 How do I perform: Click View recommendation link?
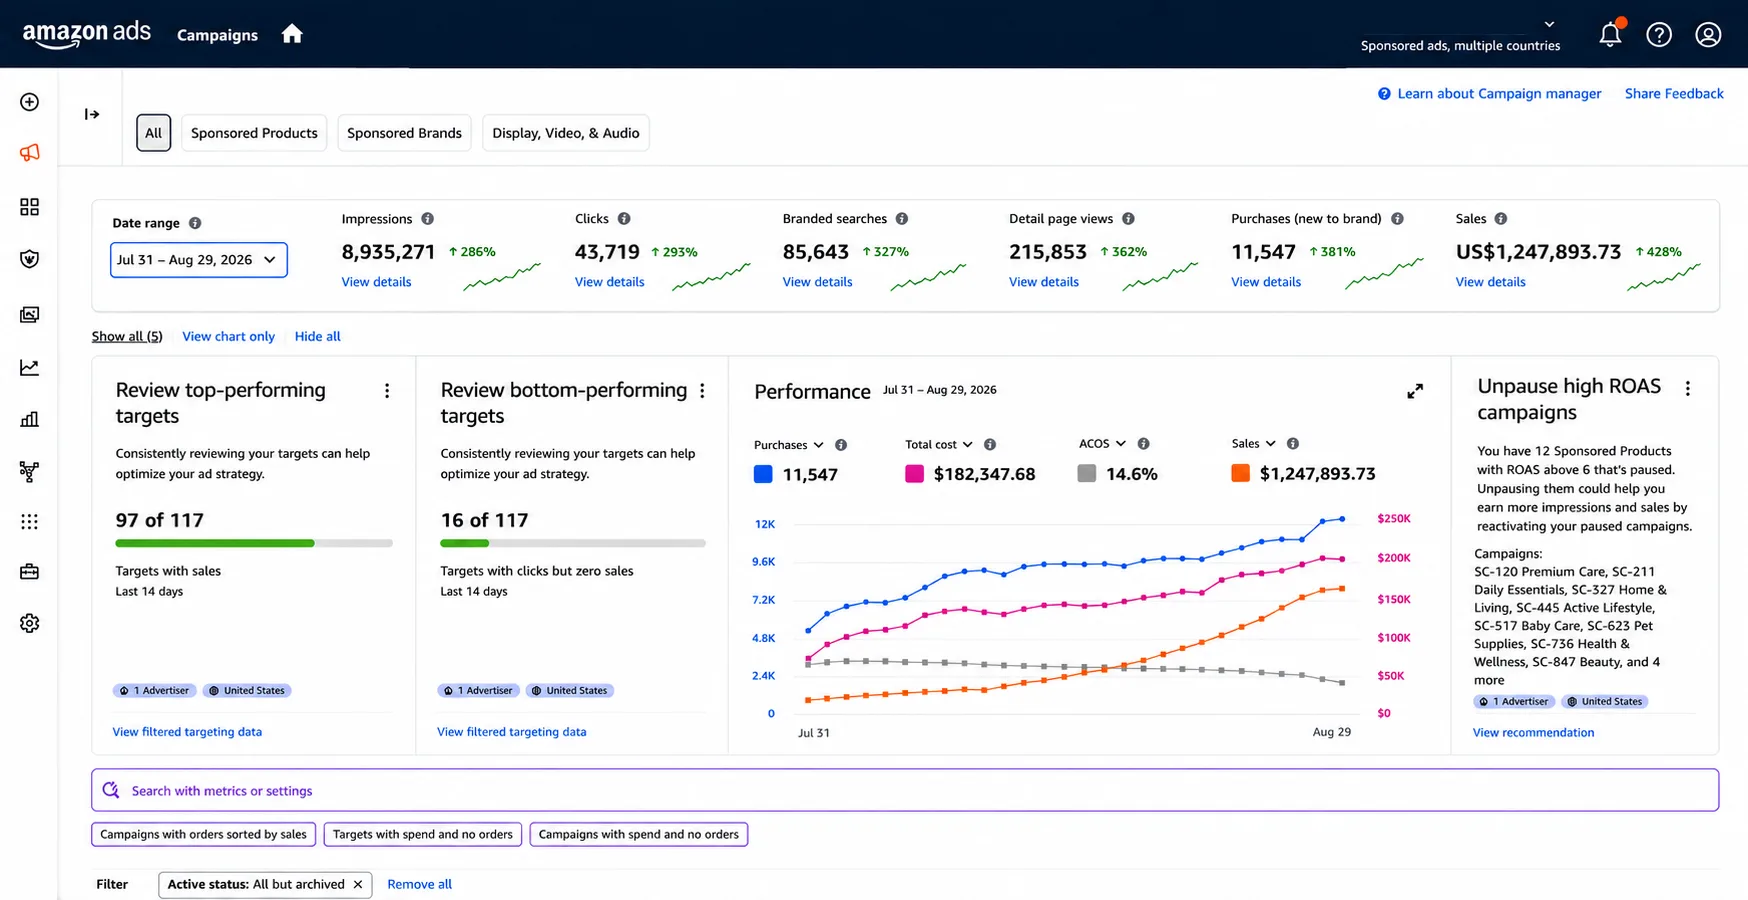pos(1533,733)
